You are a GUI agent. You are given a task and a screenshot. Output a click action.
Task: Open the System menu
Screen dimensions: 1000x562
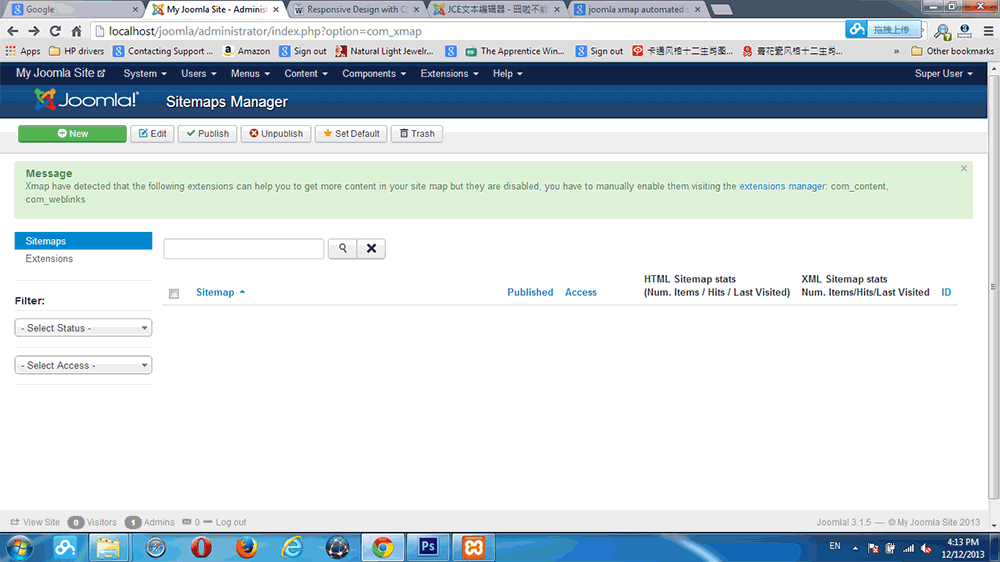pyautogui.click(x=145, y=73)
